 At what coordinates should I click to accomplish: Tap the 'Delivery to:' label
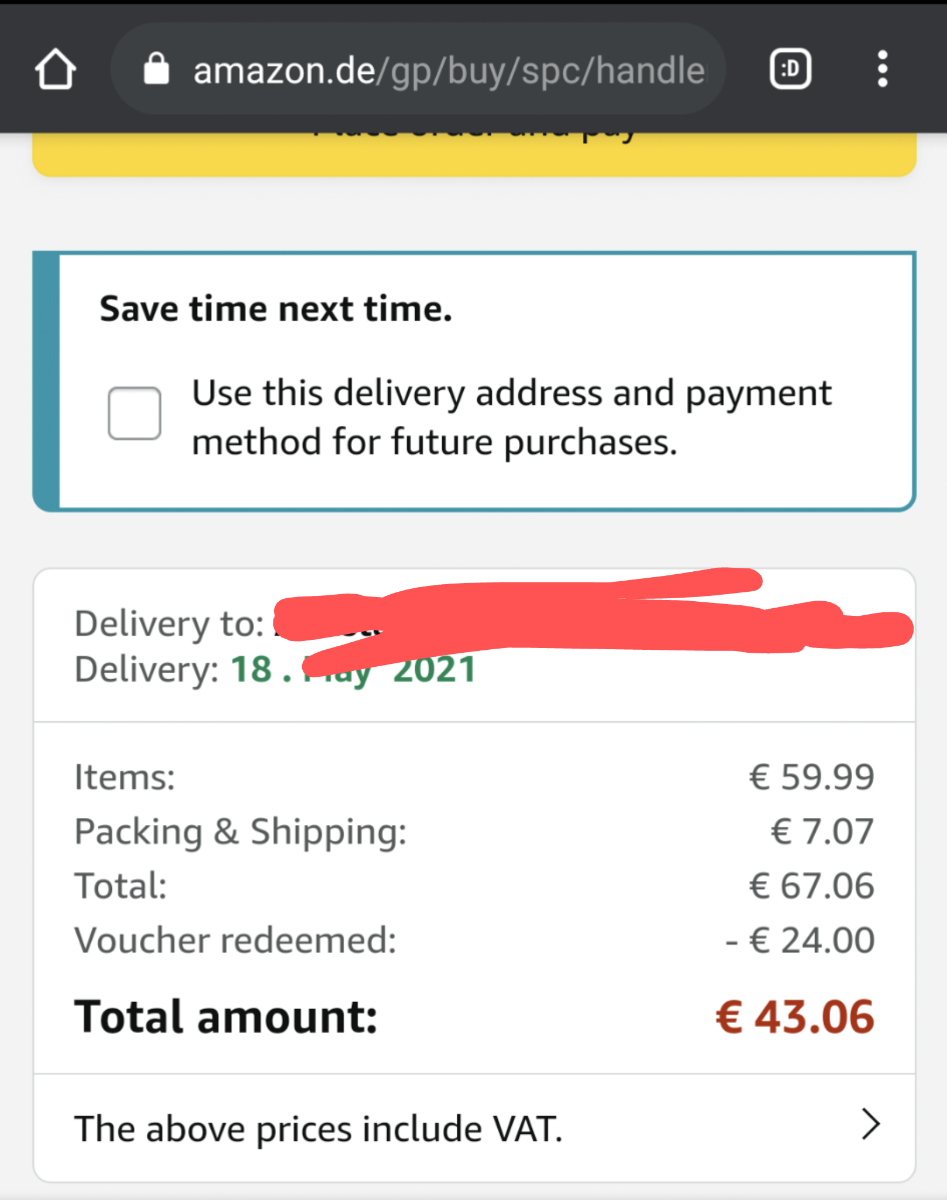168,624
